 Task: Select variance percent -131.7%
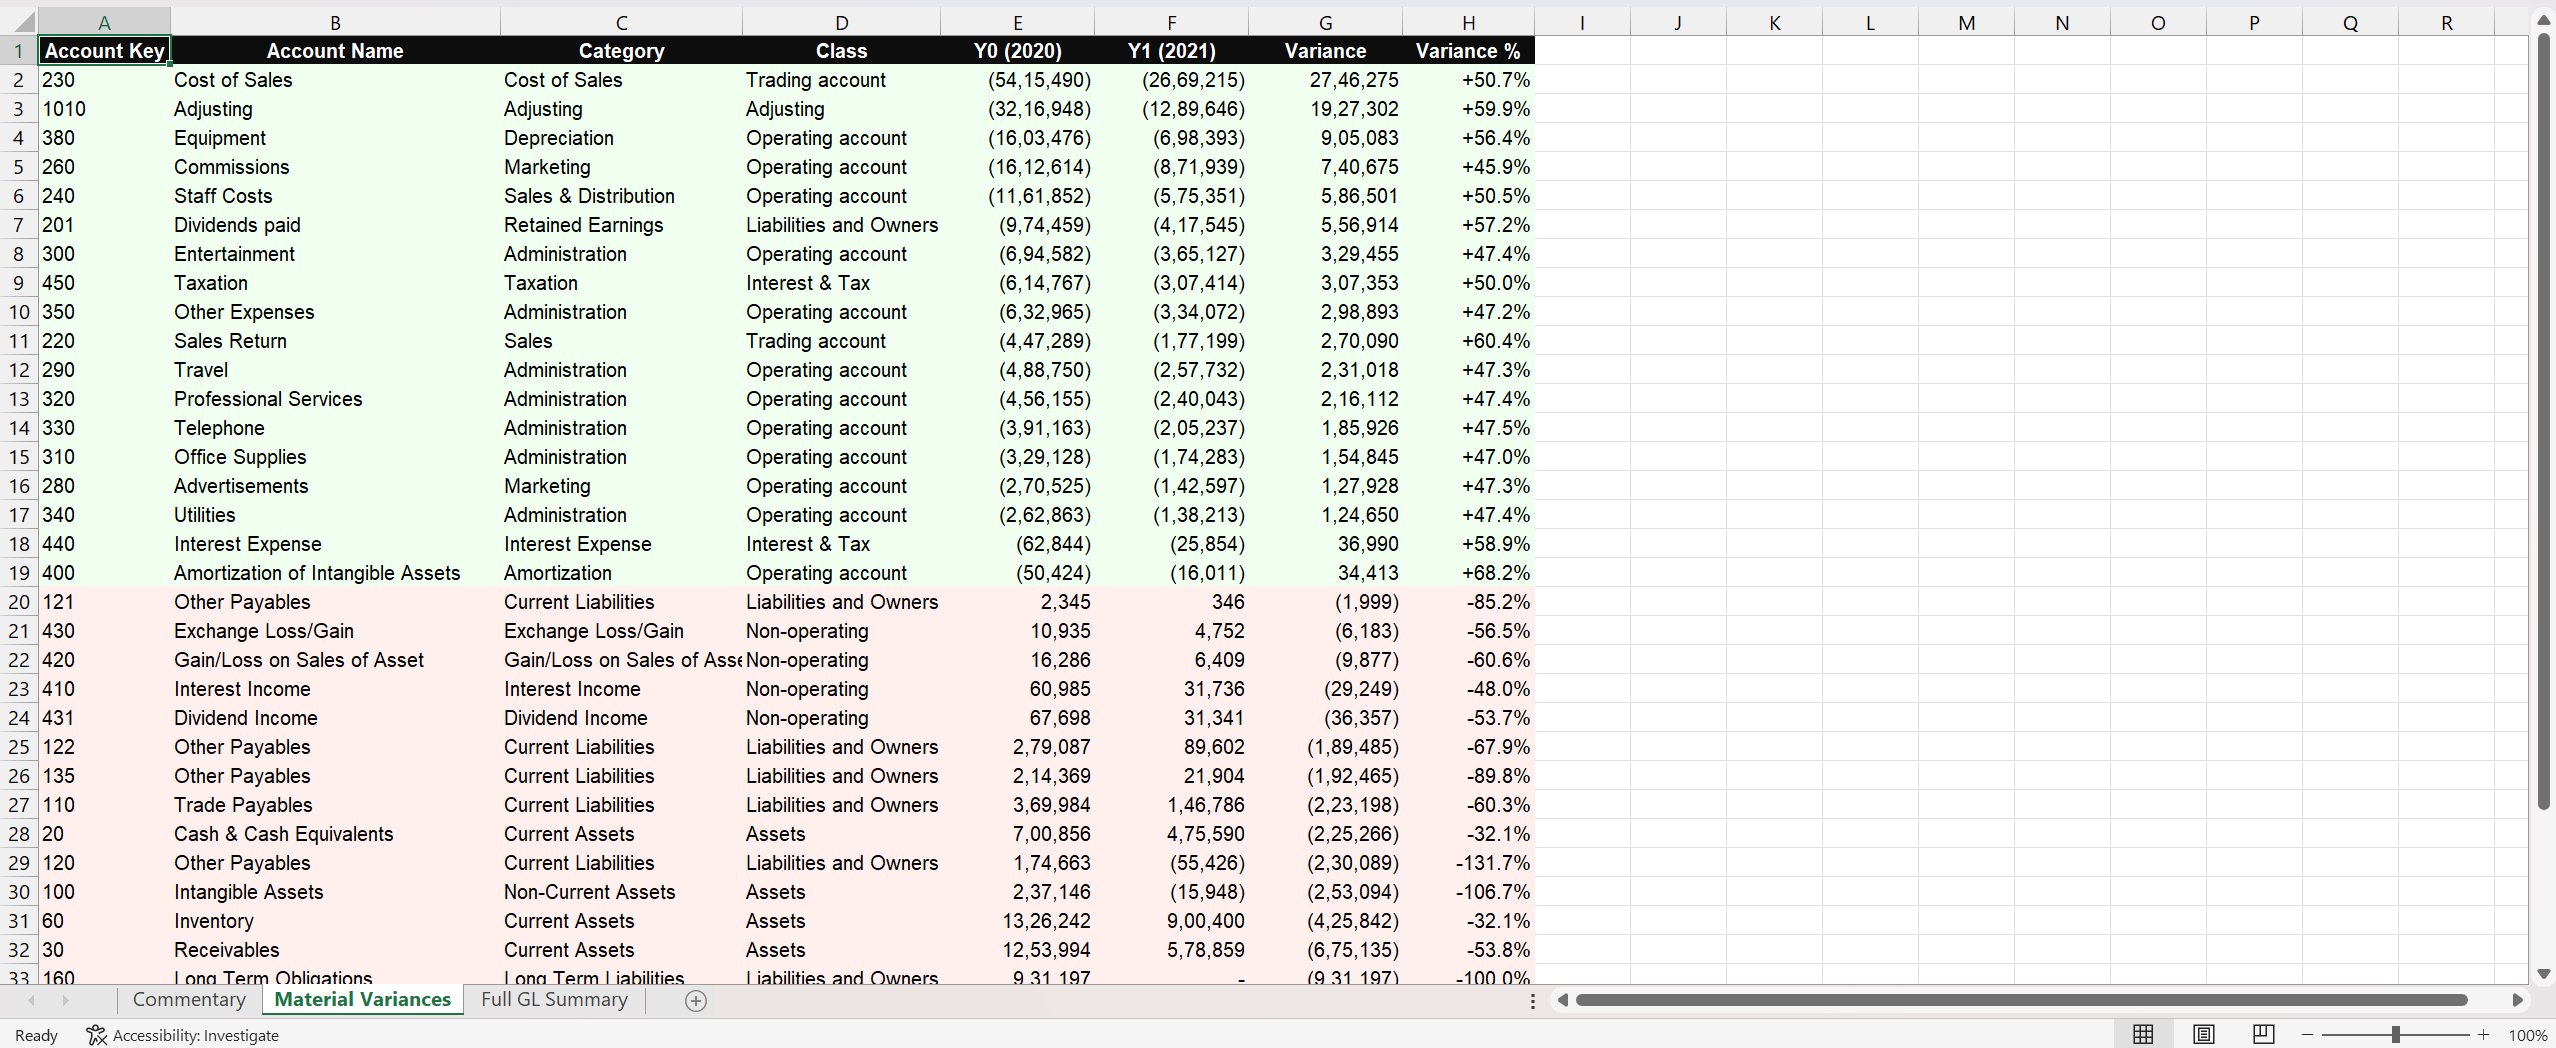pos(1468,863)
